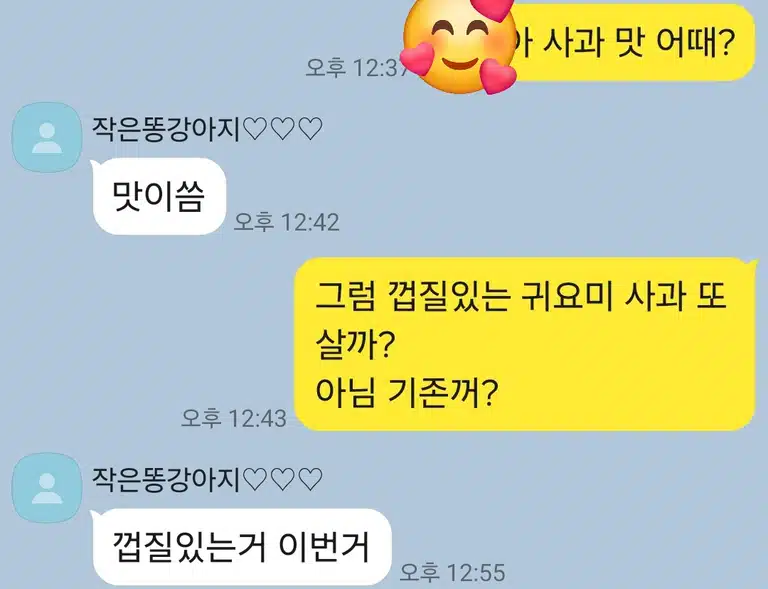Tap the 살까? text line in yellow bubble
768x589 pixels.
point(355,345)
